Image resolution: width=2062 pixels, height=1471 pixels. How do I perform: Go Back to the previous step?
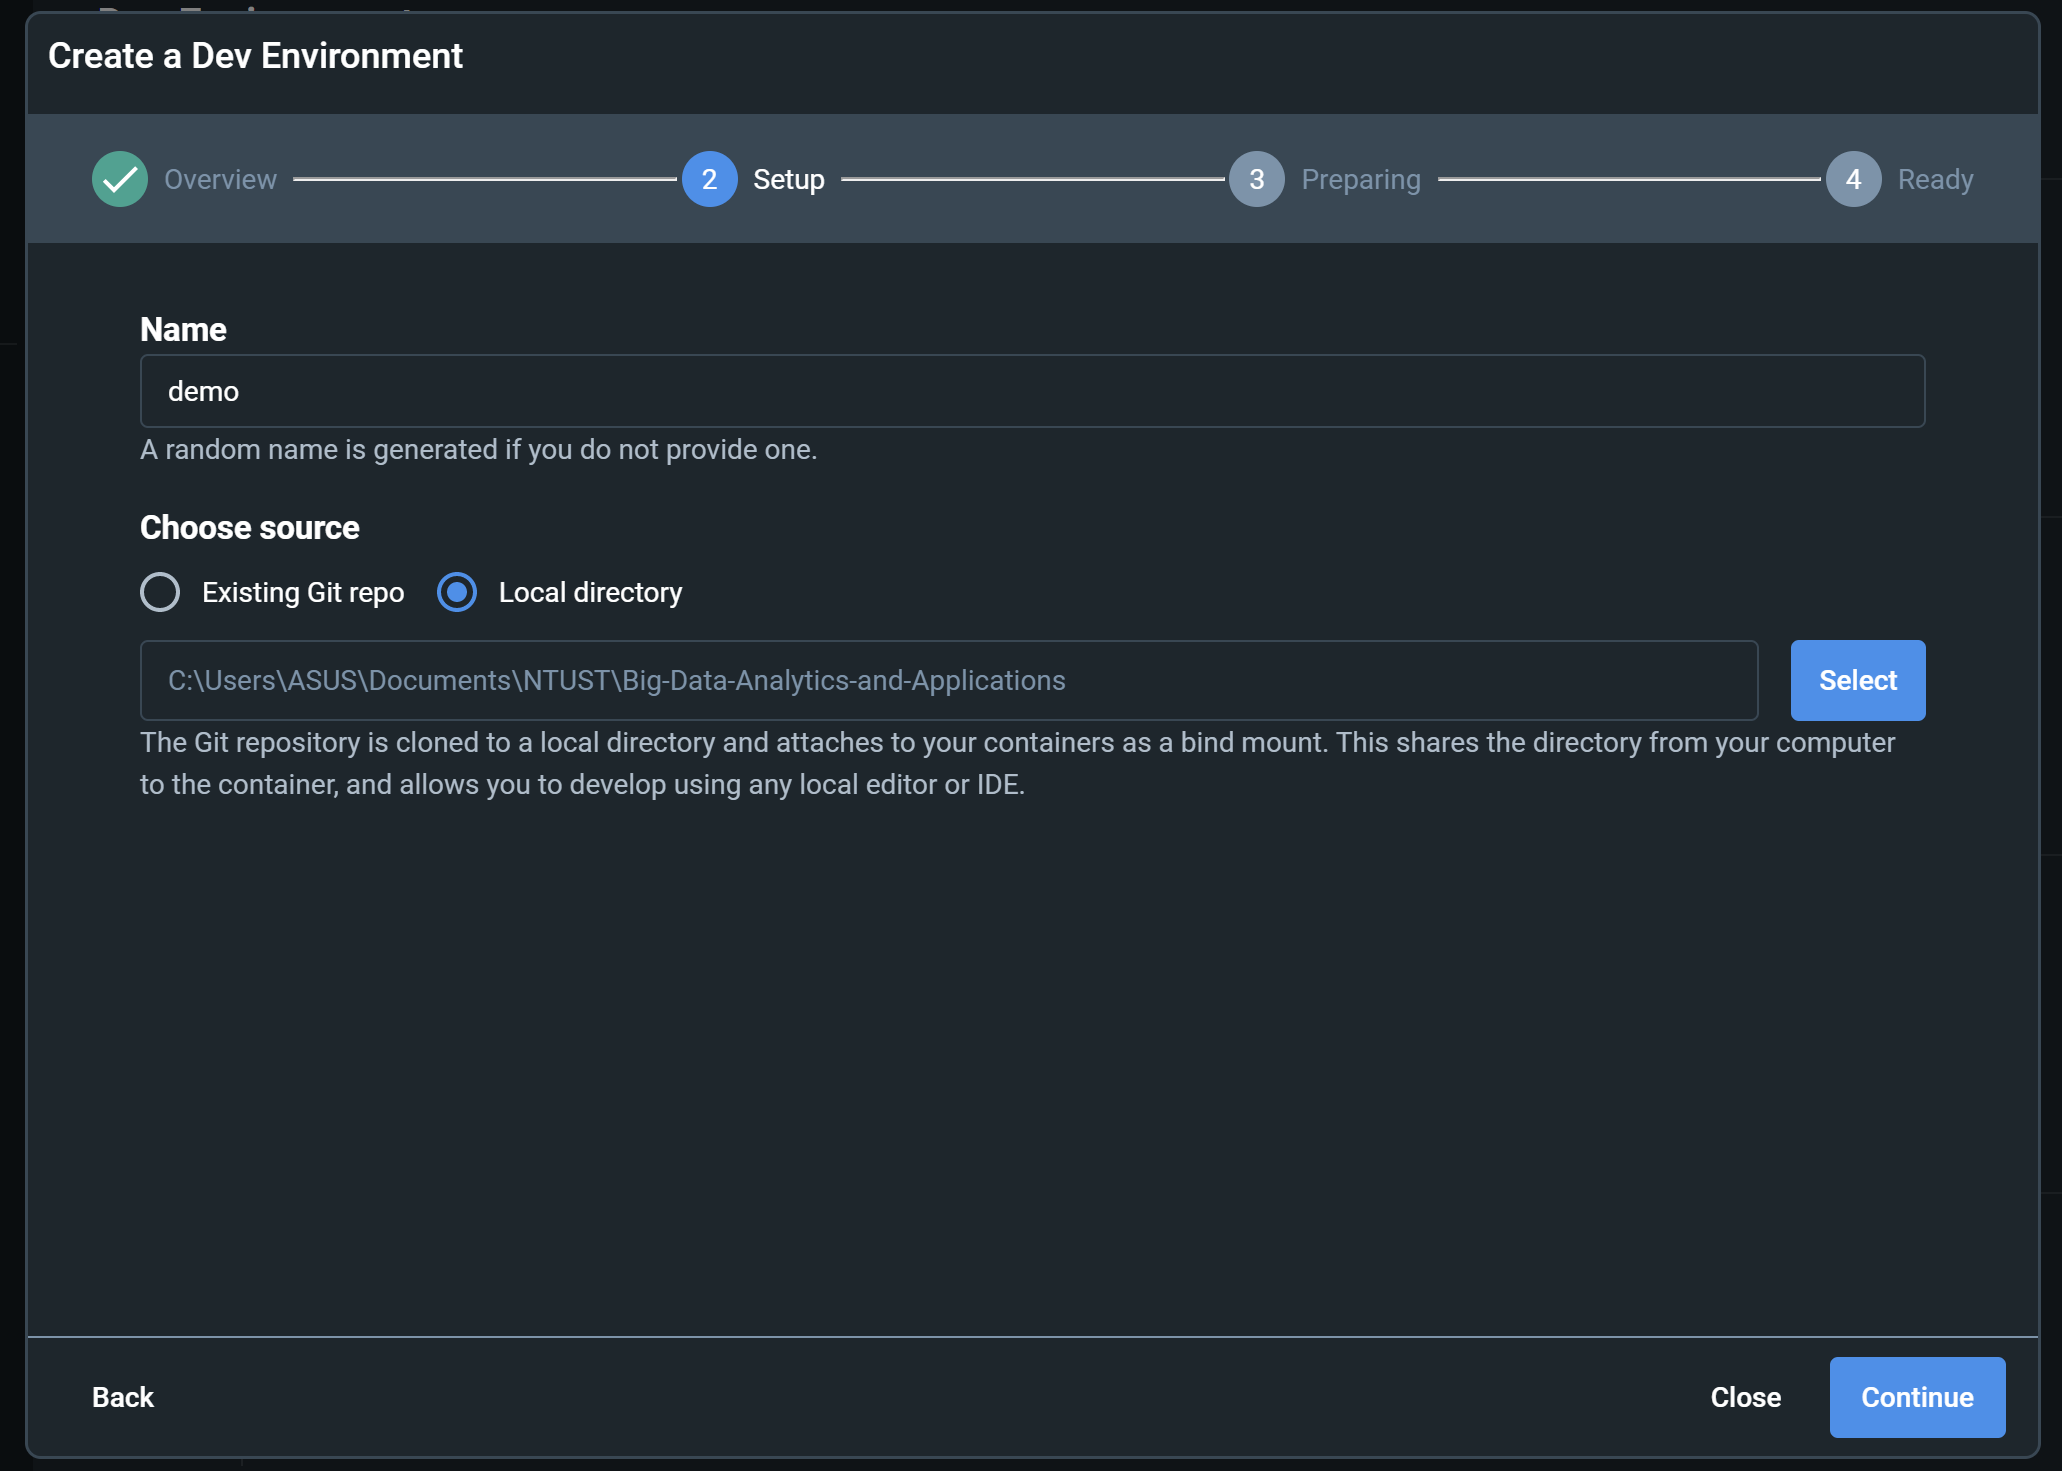point(123,1397)
